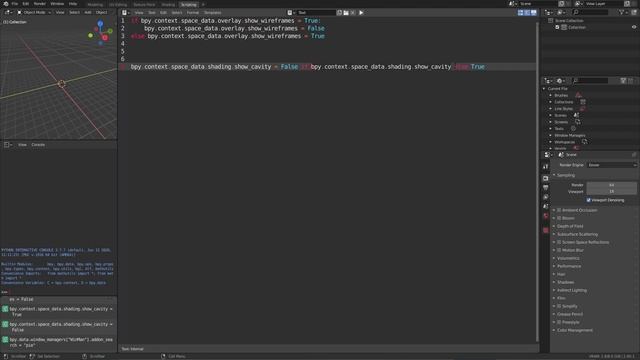Enable Simplify checkbox

(x=559, y=306)
